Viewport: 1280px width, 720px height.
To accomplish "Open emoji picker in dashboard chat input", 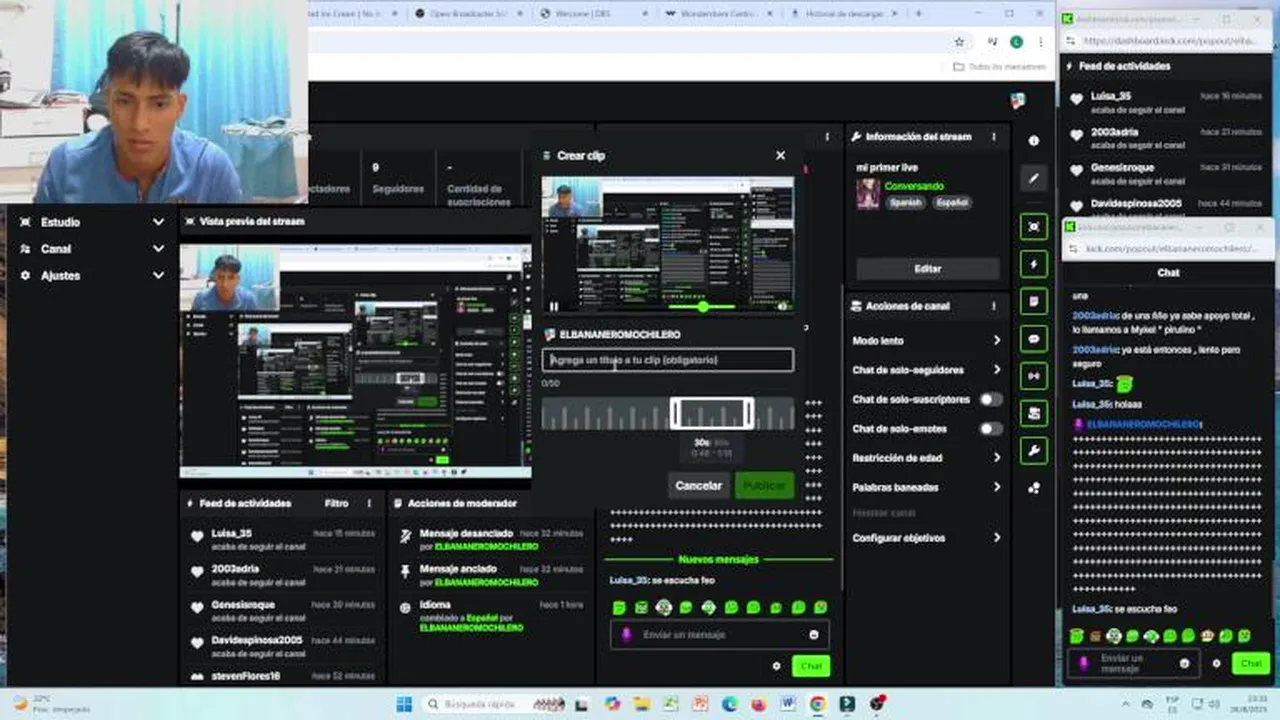I will click(814, 635).
